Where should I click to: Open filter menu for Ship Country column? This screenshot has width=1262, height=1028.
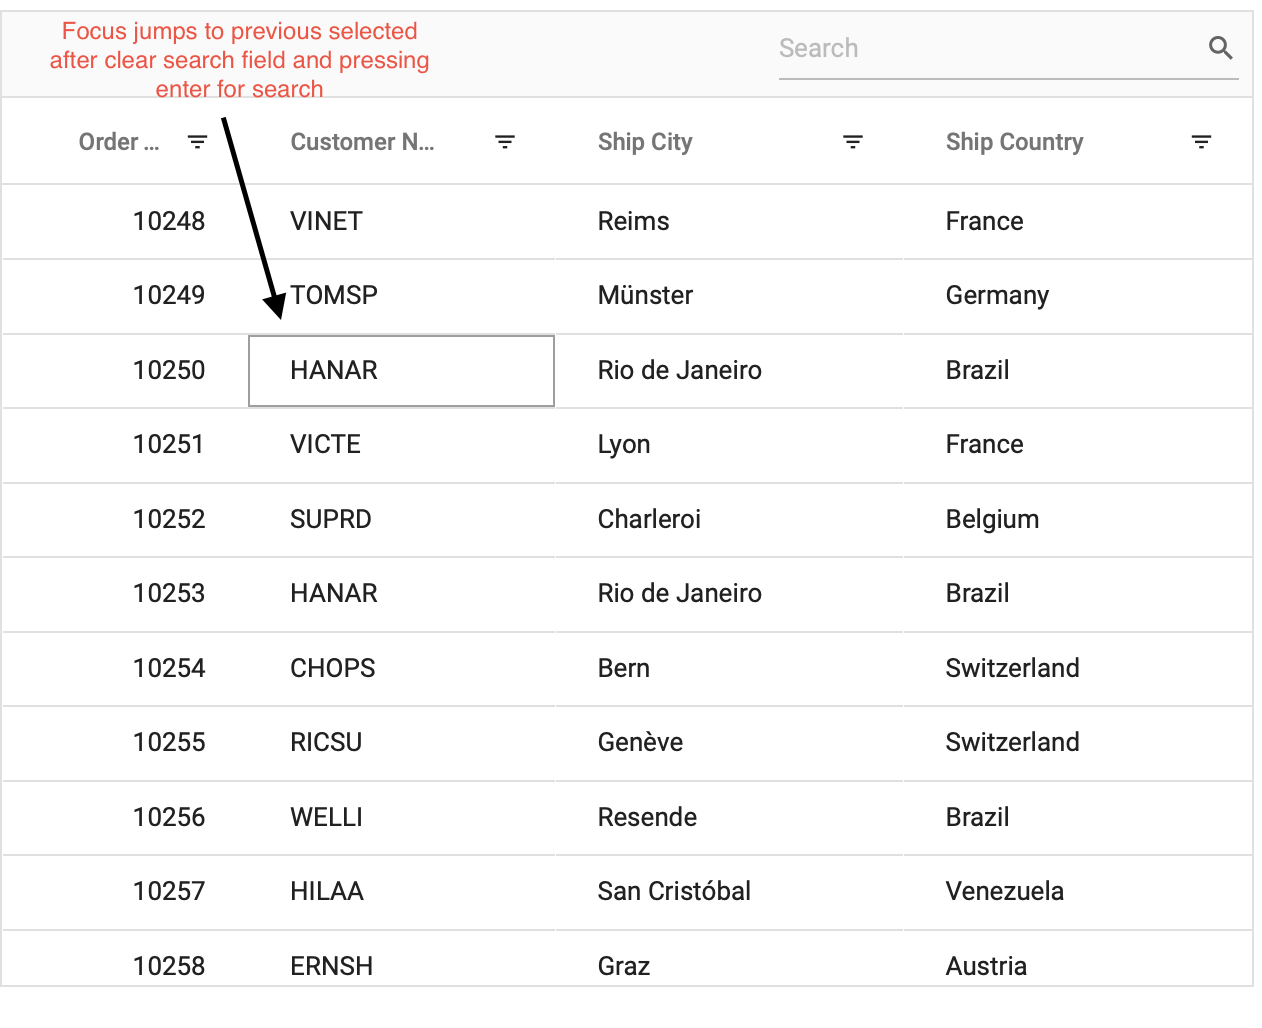click(x=1201, y=142)
